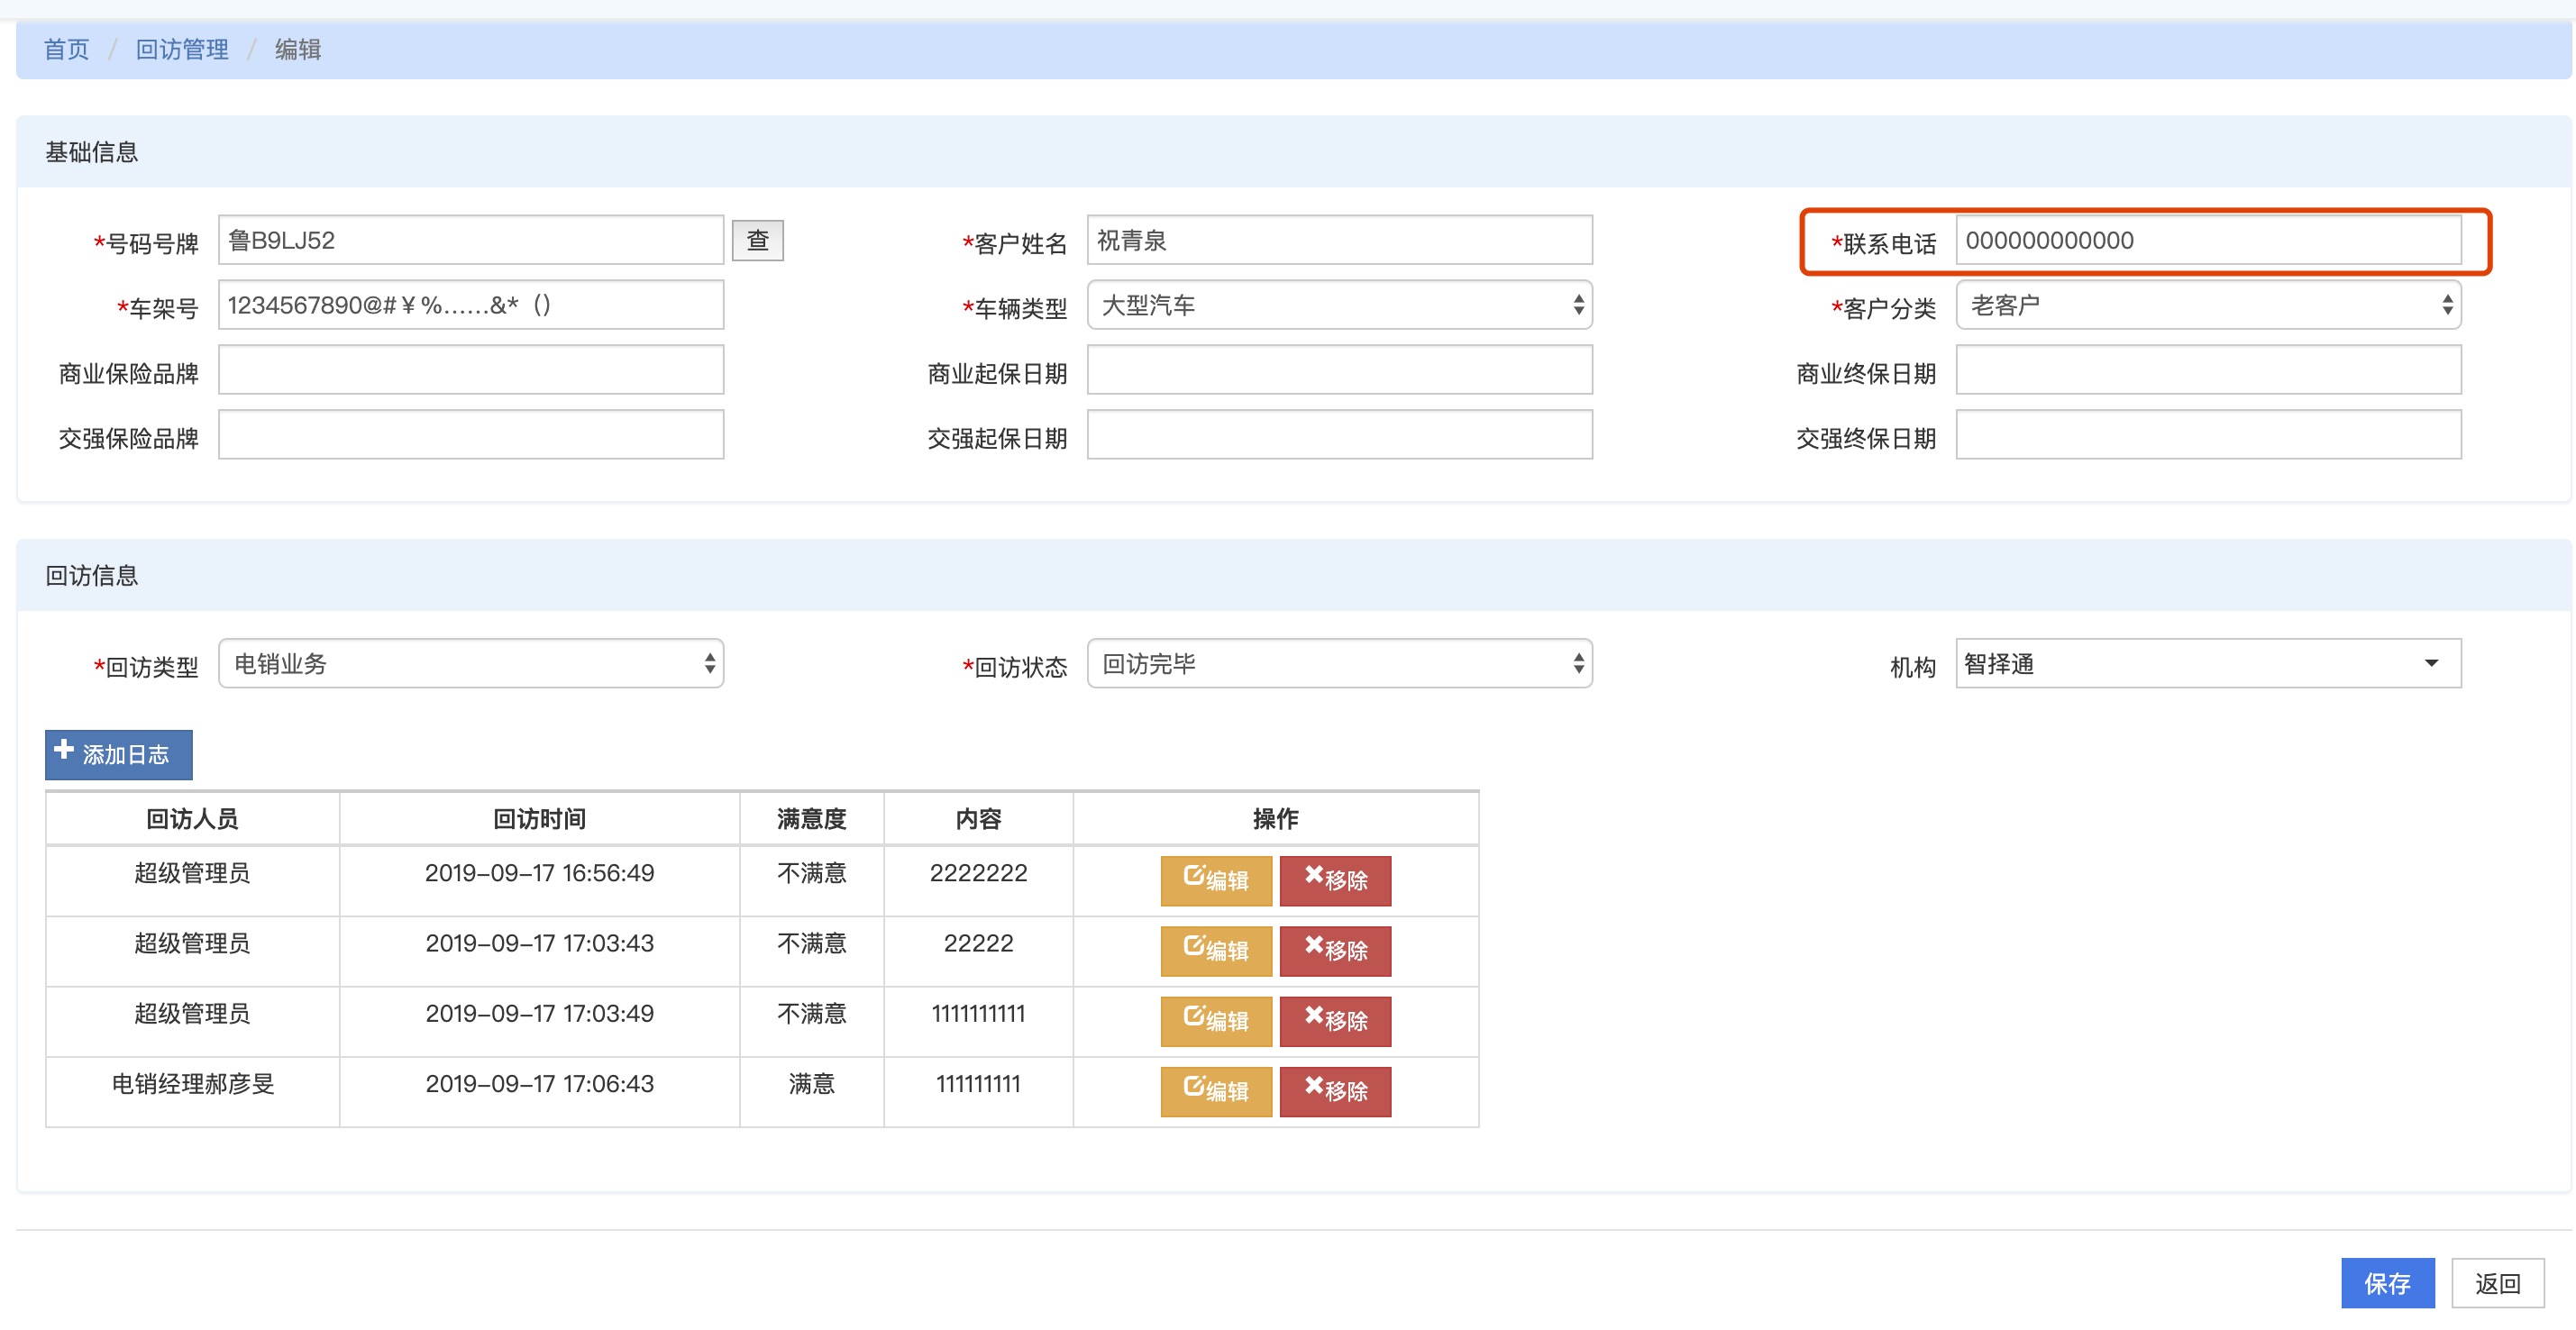Viewport: 2576px width, 1330px height.
Task: Remove the 17:03:49 visit log entry
Action: coord(1334,1020)
